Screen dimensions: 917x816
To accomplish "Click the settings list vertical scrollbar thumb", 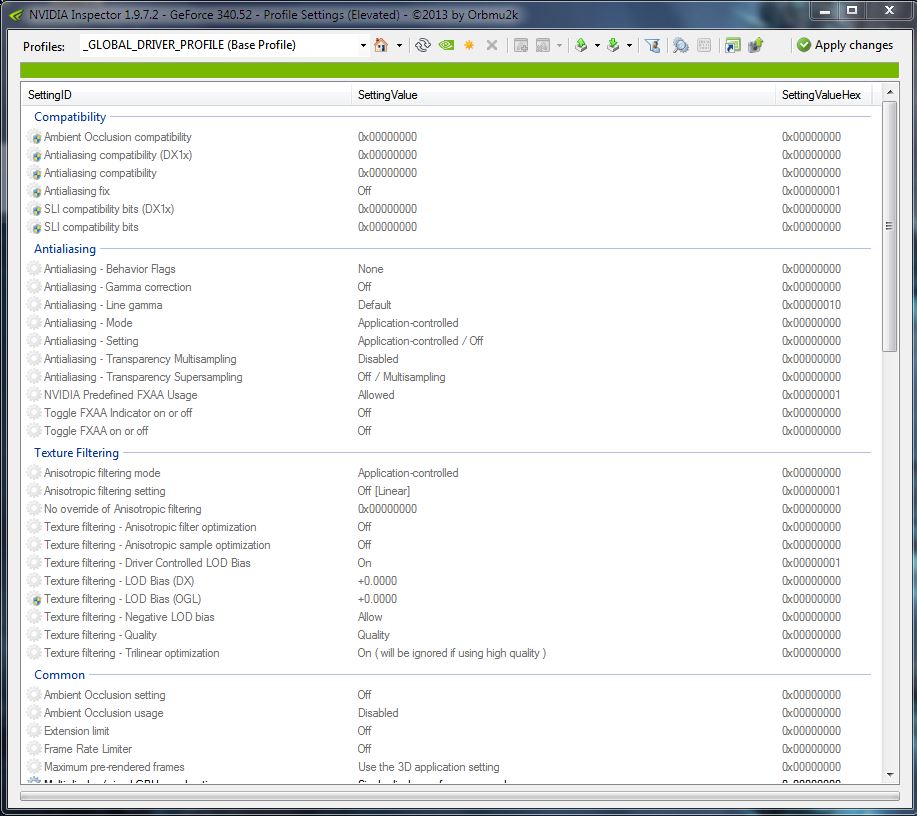I will coord(890,226).
